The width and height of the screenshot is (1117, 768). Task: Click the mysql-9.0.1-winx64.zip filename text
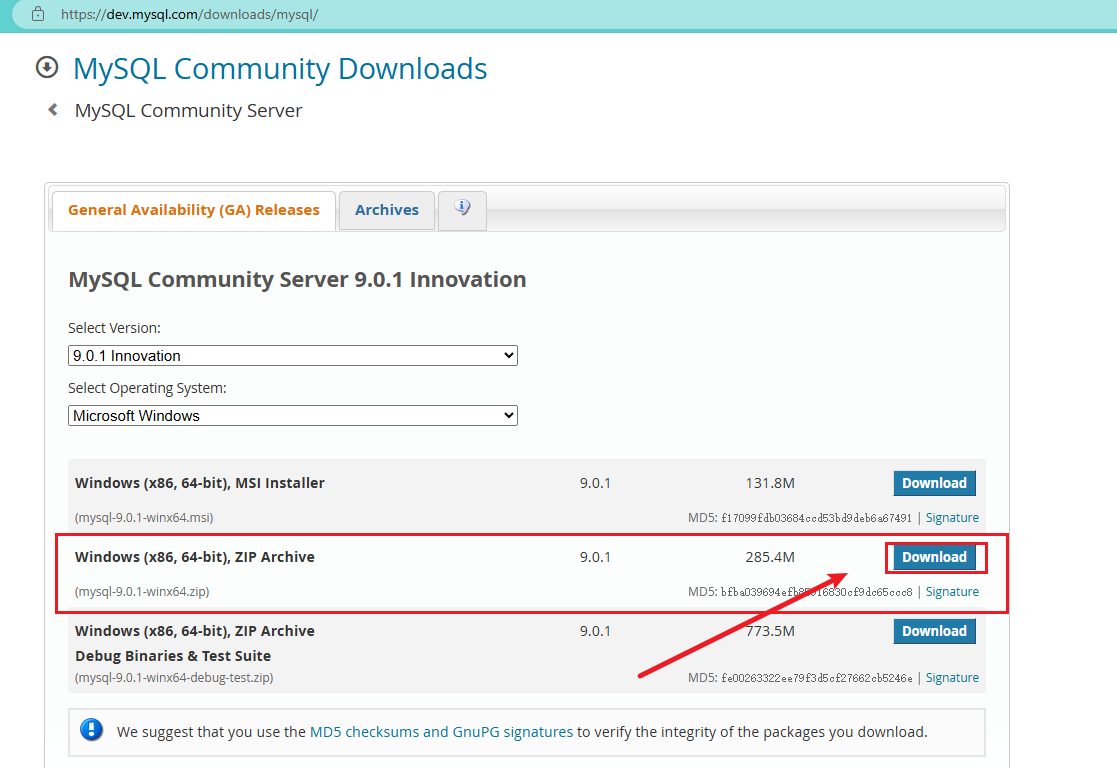(x=142, y=592)
